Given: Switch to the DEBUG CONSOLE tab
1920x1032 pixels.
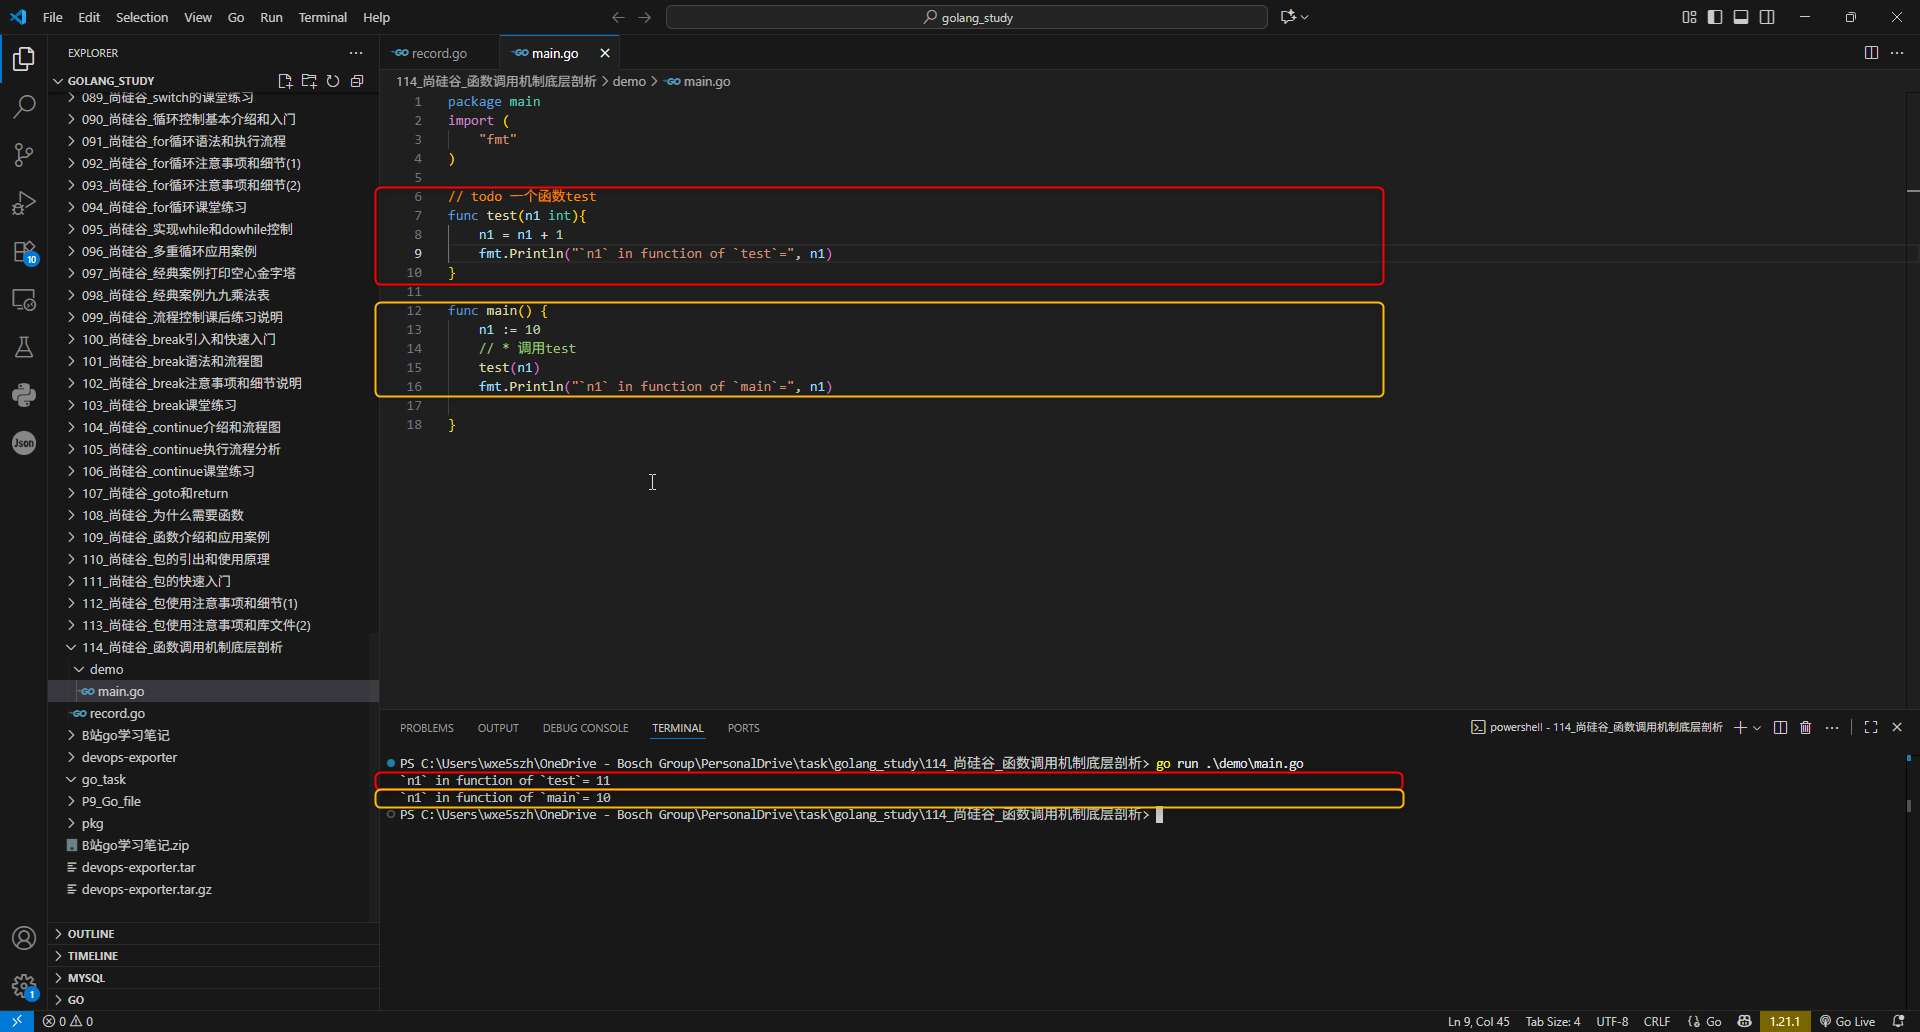Looking at the screenshot, I should (586, 728).
